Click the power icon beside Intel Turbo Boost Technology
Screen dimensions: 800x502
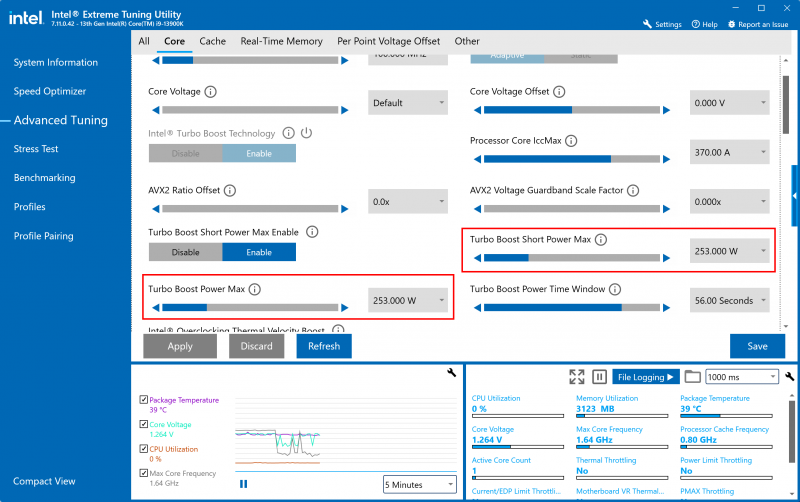tap(307, 133)
